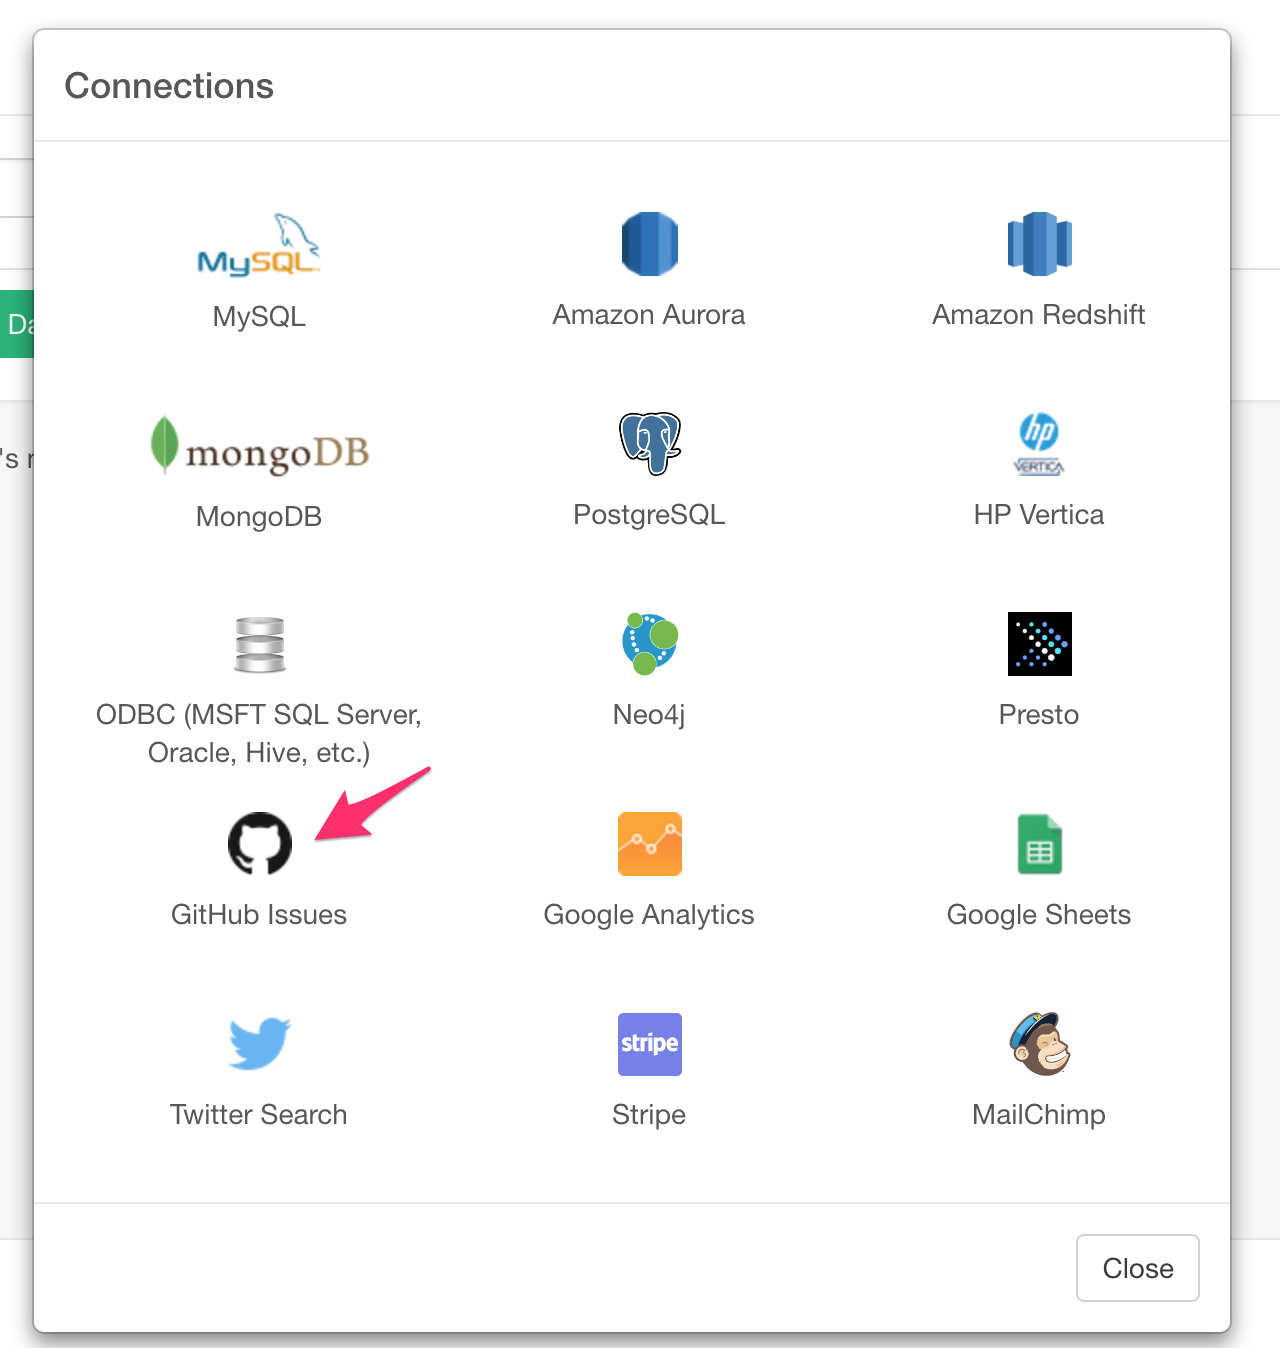Select the PostgreSQL elephant icon

point(650,443)
